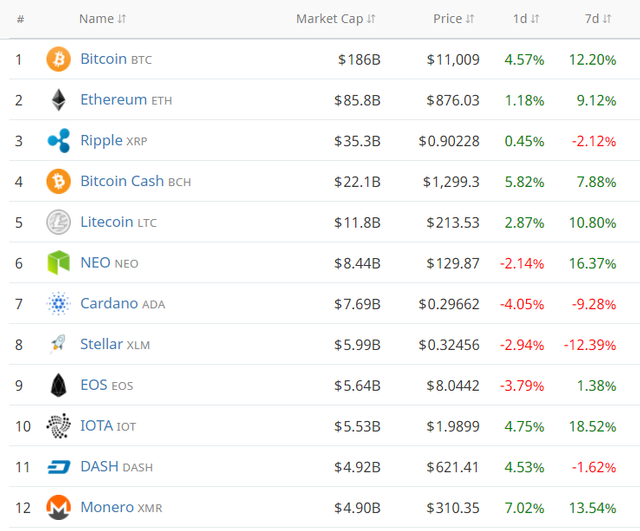Sort by 1d change column
The image size is (640, 531).
point(526,19)
